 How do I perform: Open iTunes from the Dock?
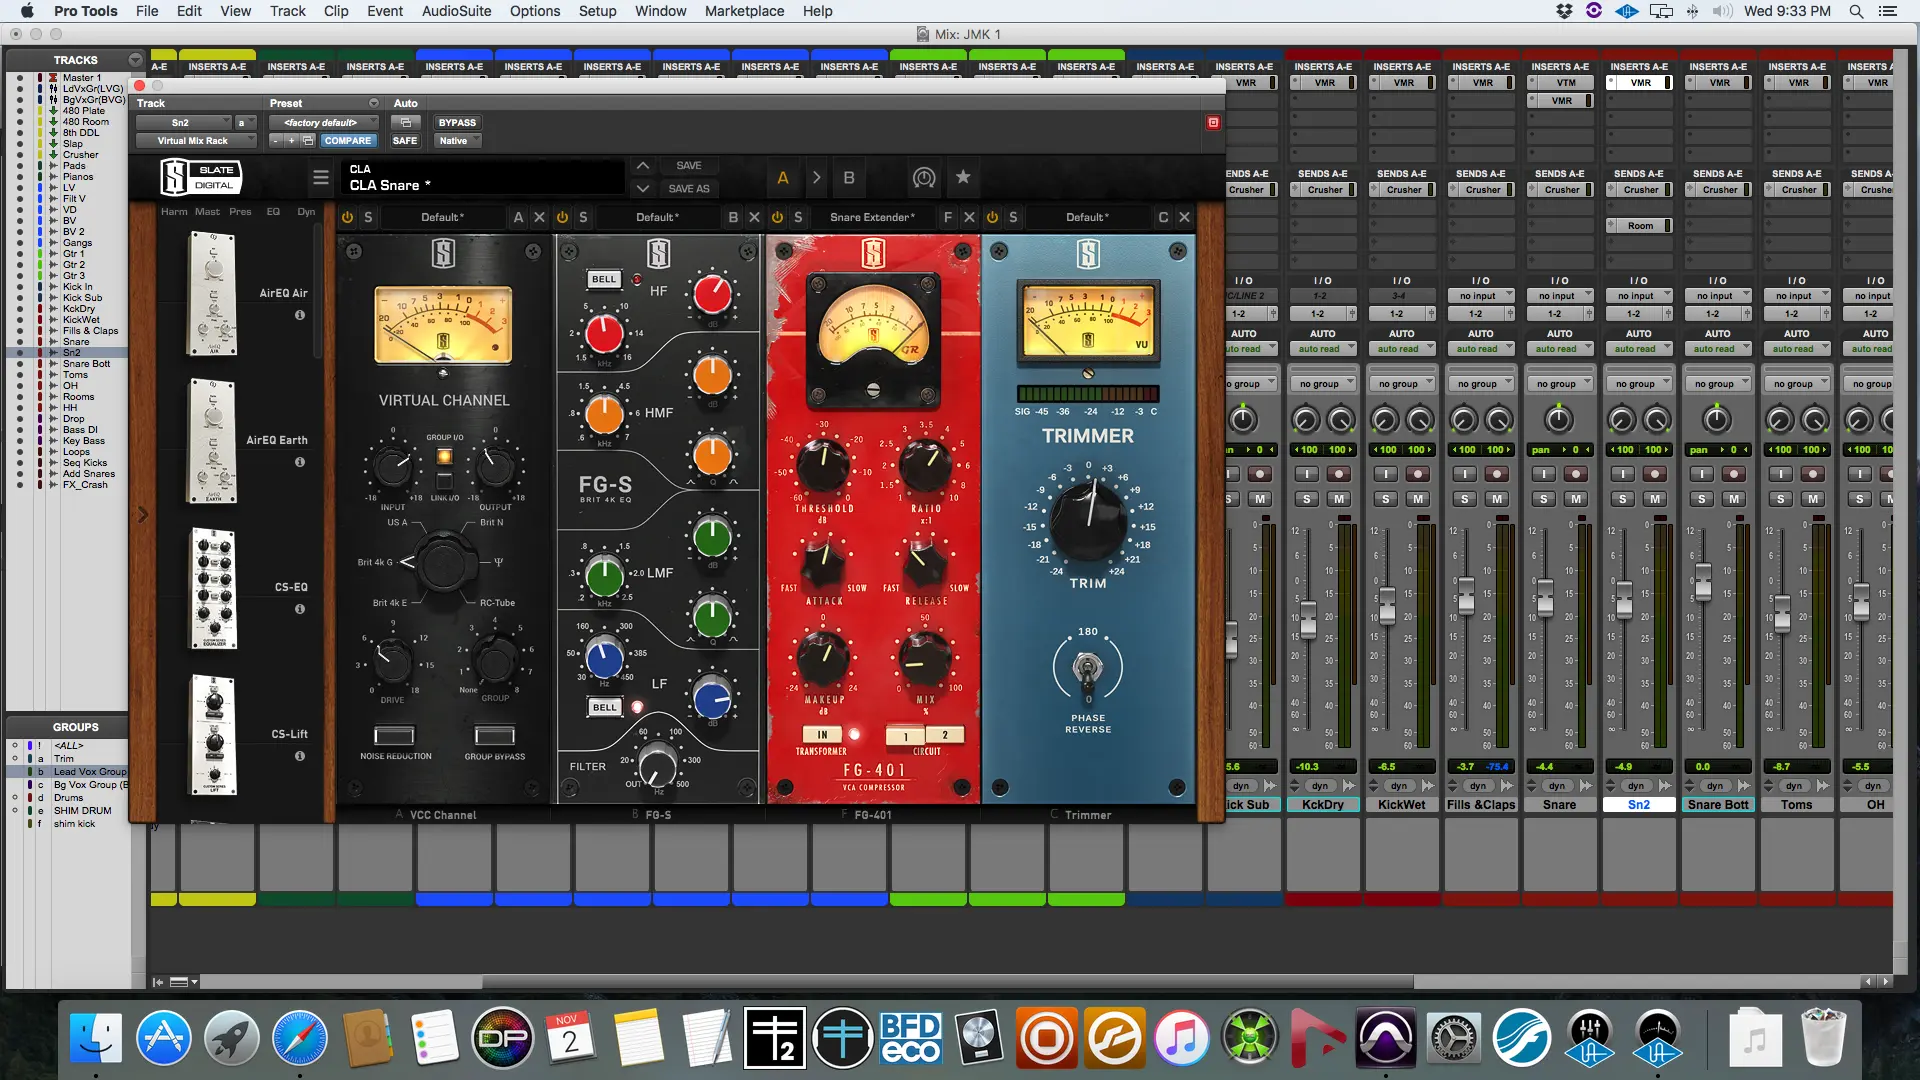(1181, 1037)
